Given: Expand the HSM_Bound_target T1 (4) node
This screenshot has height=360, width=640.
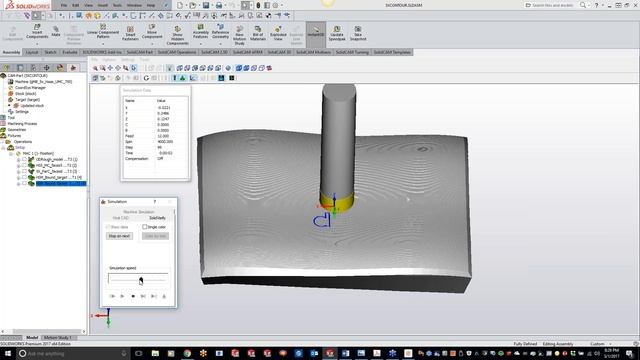Looking at the screenshot, I should (18, 178).
